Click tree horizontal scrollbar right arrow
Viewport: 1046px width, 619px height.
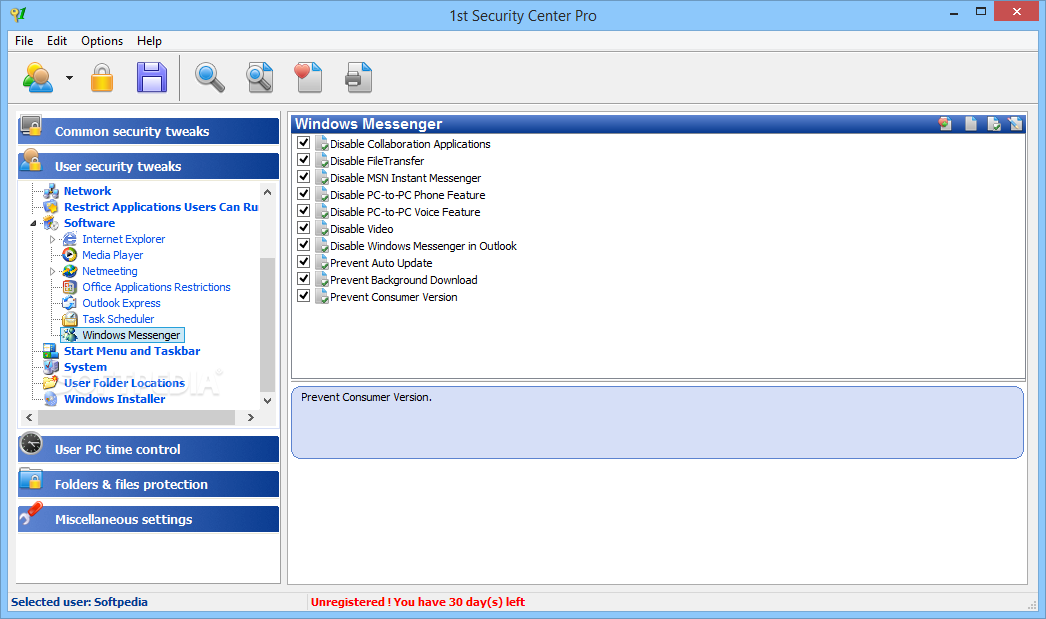tap(251, 418)
